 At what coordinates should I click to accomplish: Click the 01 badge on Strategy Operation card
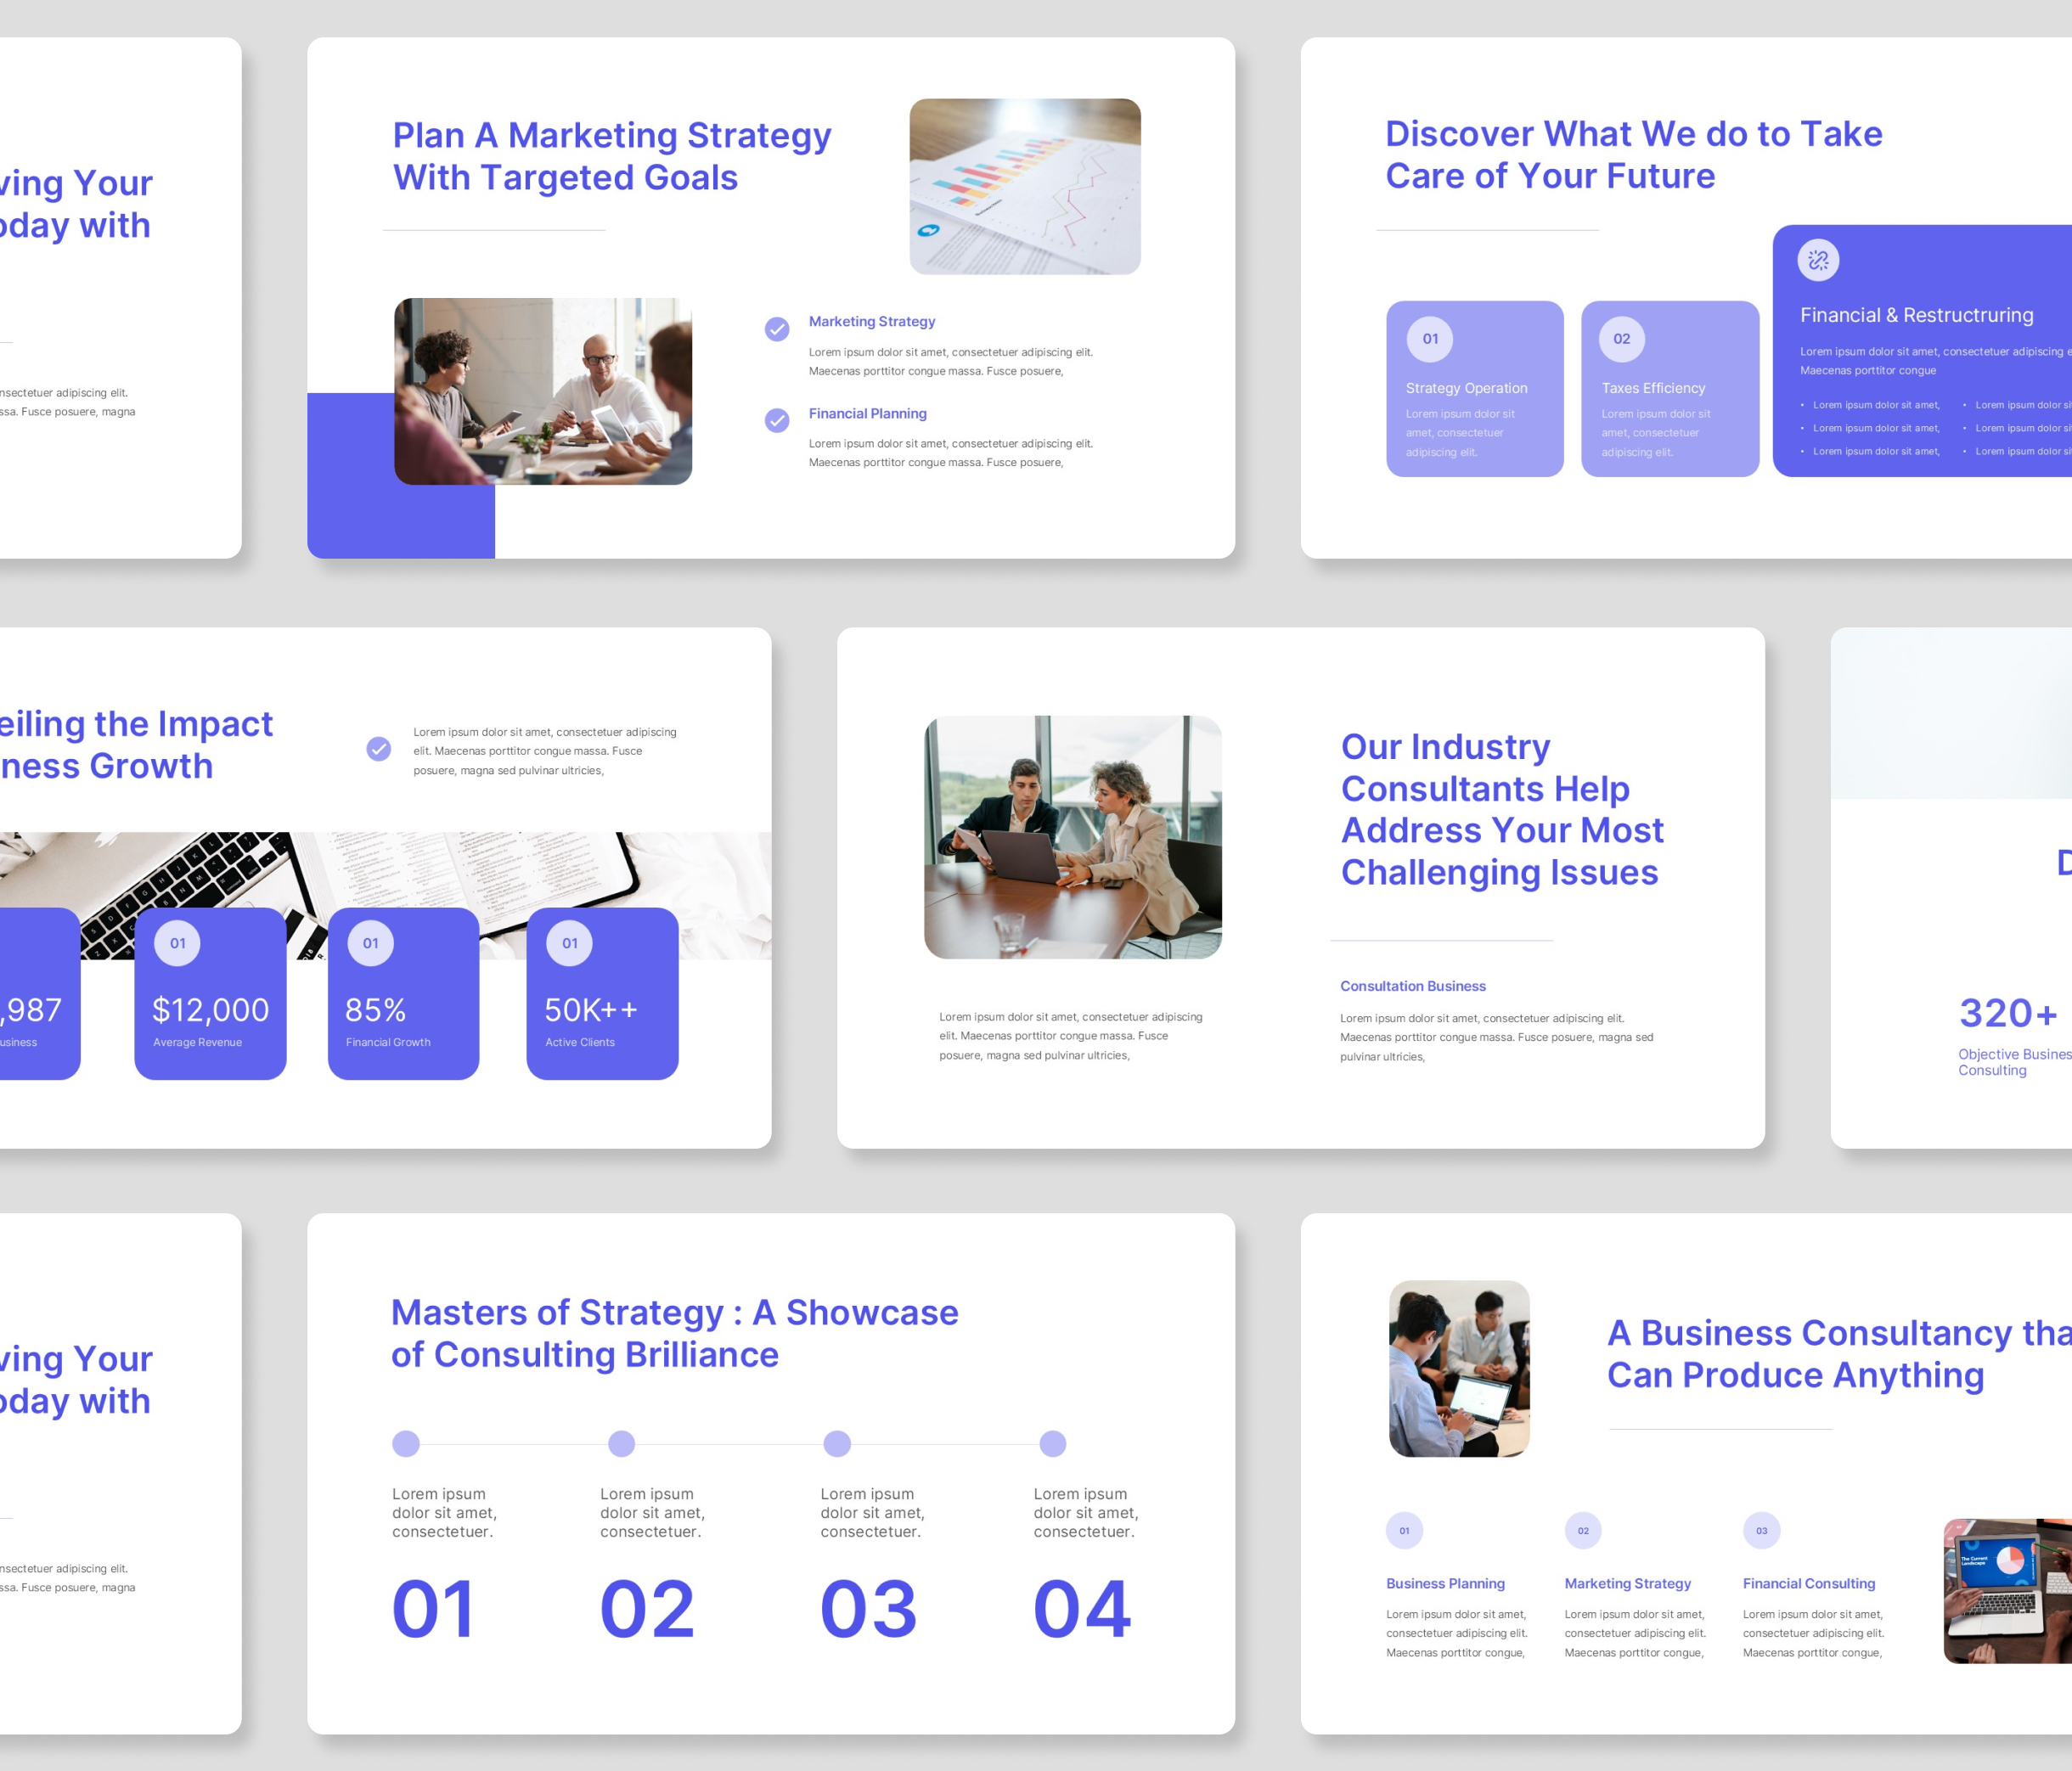point(1430,339)
